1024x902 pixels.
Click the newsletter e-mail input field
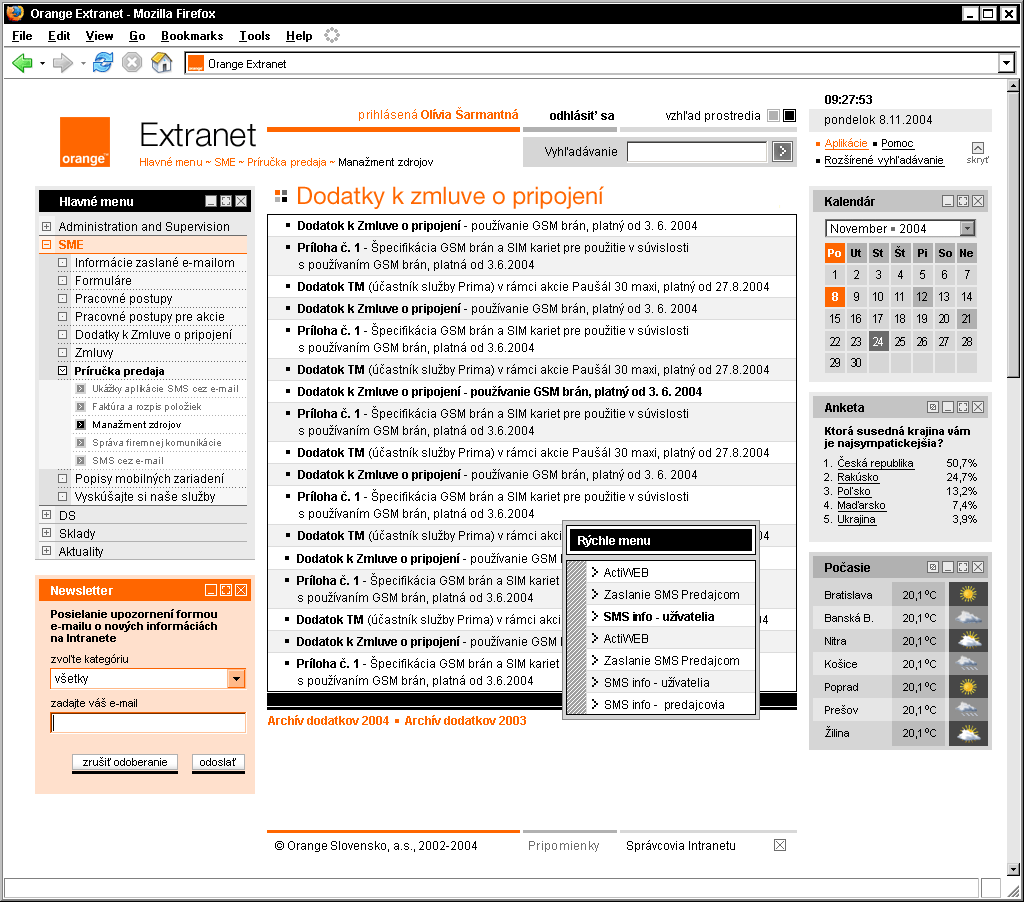[x=148, y=722]
